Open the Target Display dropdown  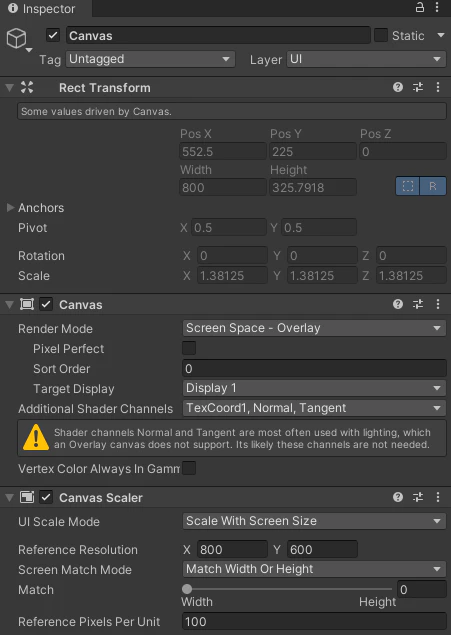(314, 388)
